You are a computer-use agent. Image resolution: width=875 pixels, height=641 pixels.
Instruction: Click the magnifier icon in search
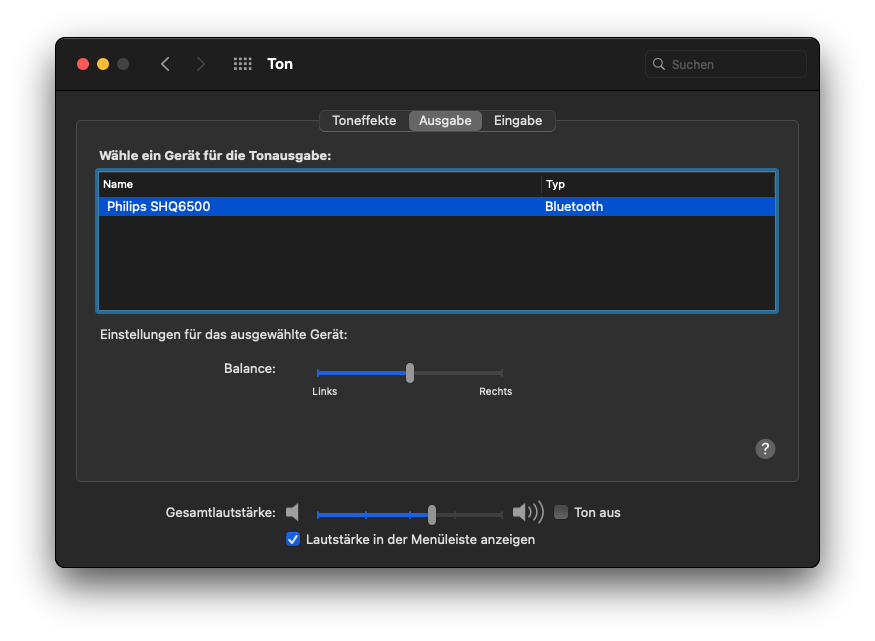pos(658,64)
